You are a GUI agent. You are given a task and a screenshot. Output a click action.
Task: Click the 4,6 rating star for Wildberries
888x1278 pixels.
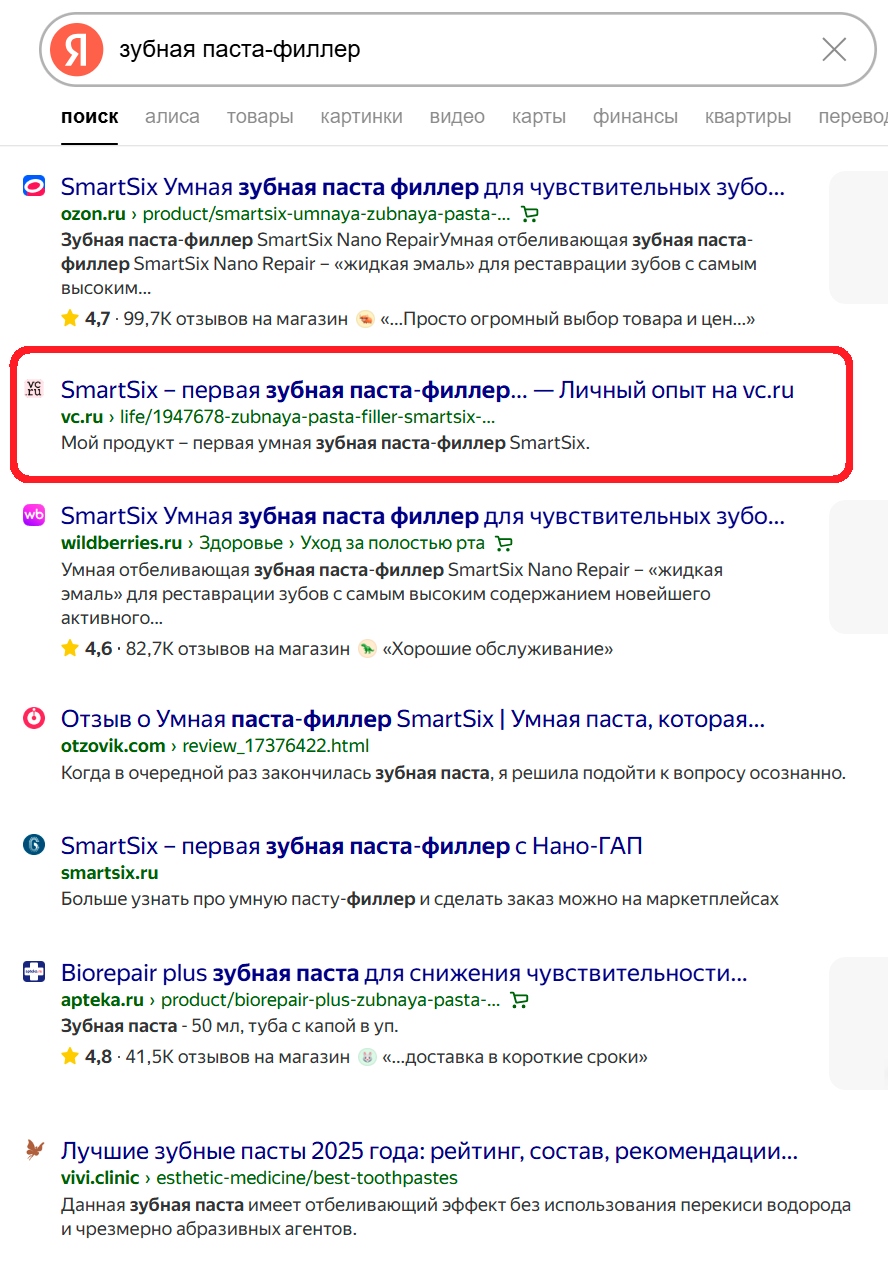pos(69,649)
